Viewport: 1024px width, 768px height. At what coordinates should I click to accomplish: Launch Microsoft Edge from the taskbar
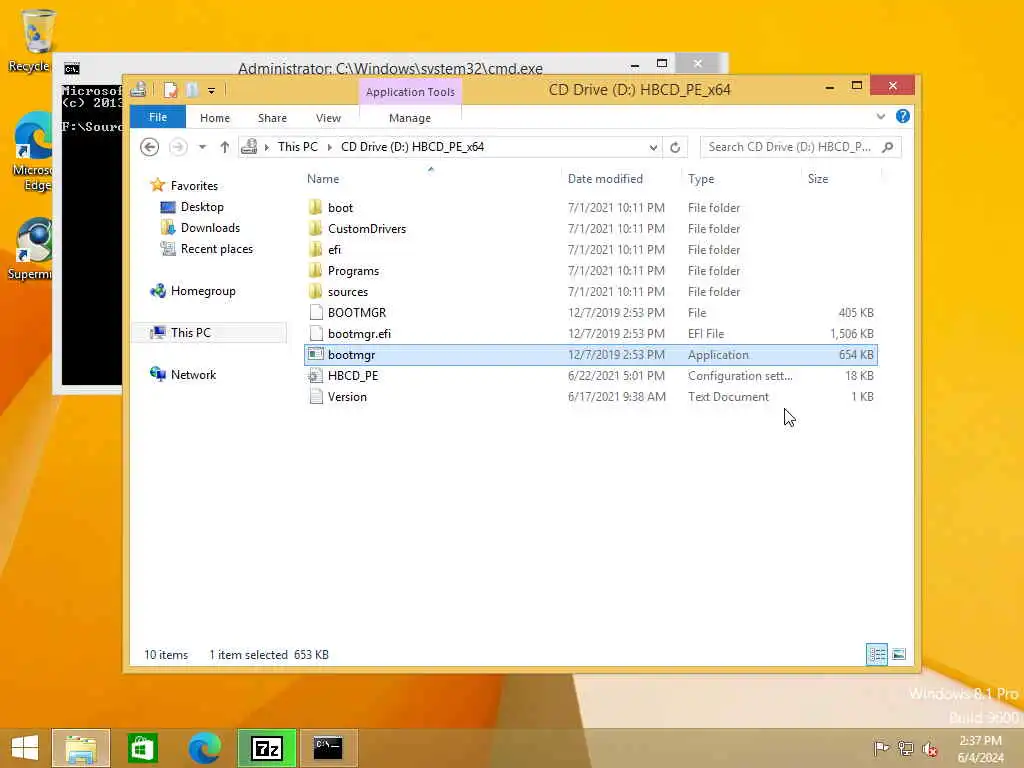pyautogui.click(x=204, y=748)
